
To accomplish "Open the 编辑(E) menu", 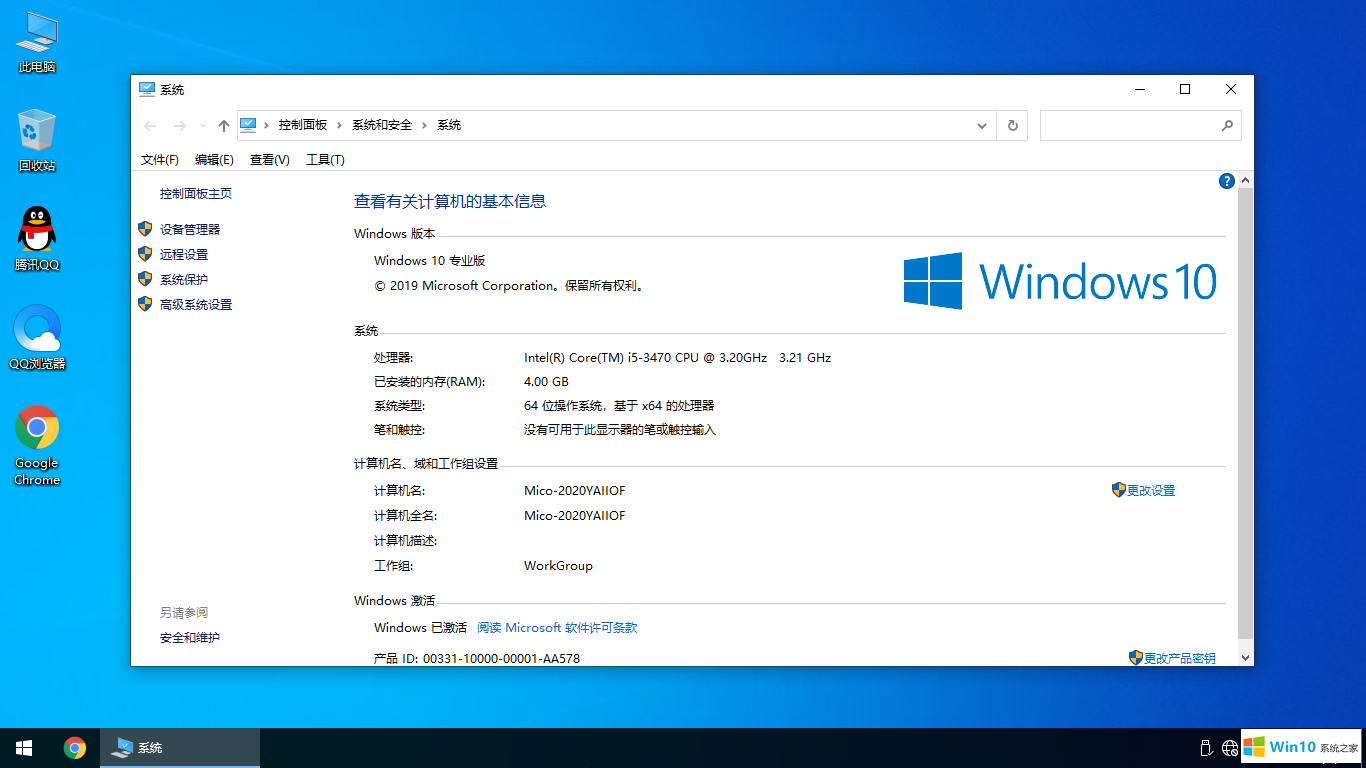I will (214, 160).
